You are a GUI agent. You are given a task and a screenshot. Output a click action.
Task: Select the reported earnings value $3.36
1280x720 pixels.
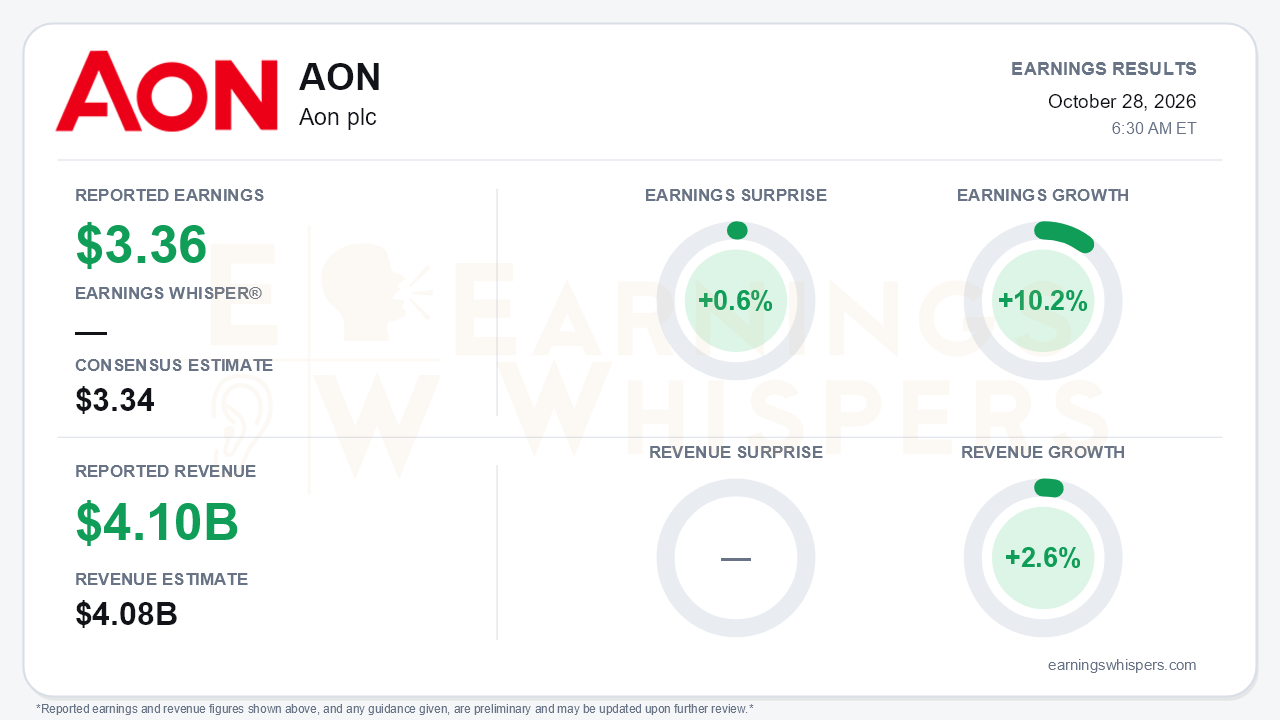142,245
